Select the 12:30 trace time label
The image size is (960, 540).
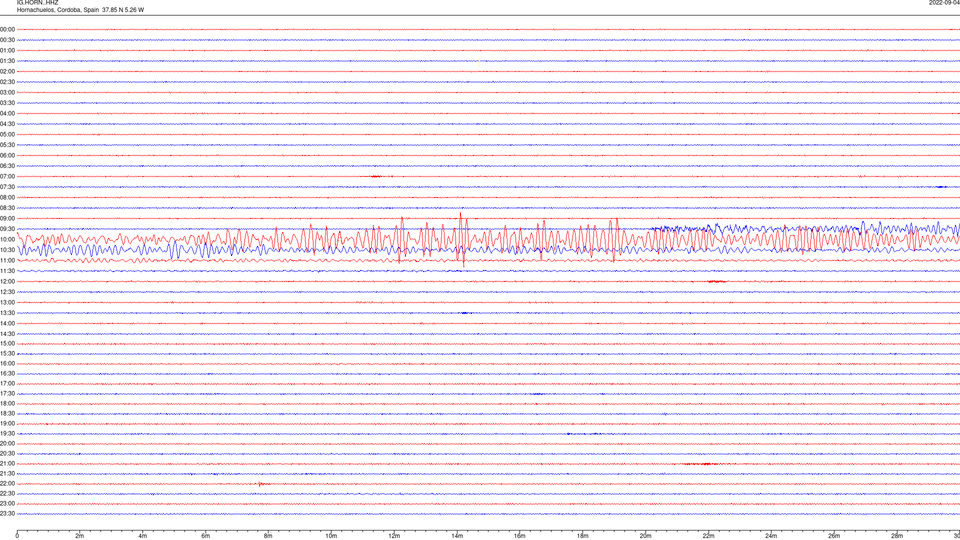click(x=7, y=292)
